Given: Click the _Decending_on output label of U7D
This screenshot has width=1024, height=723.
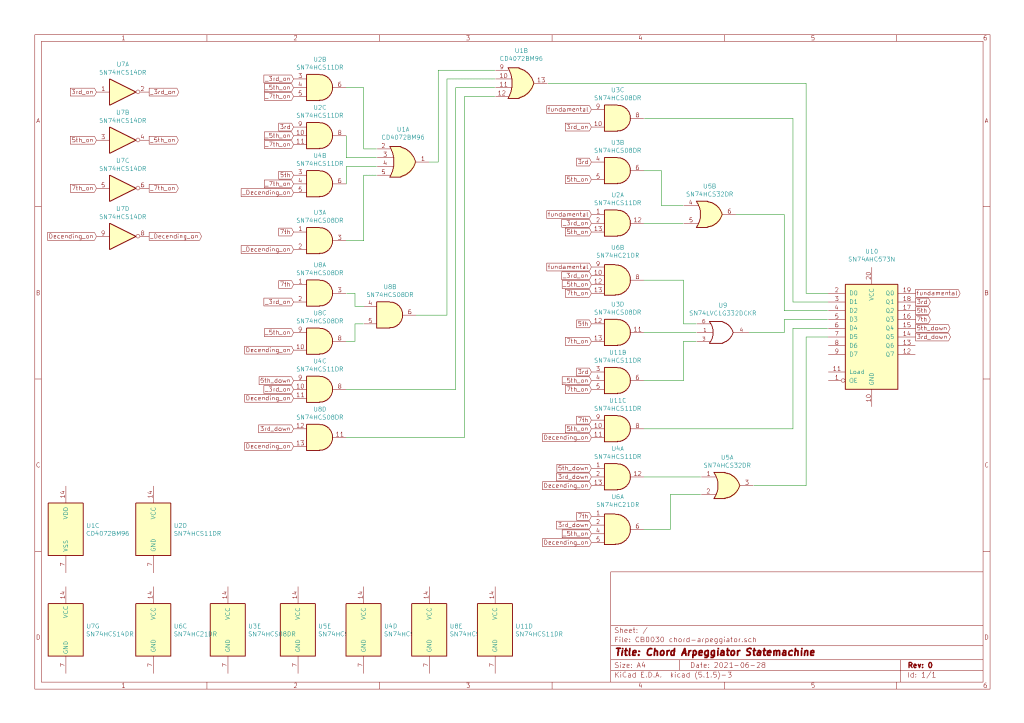Looking at the screenshot, I should (175, 237).
